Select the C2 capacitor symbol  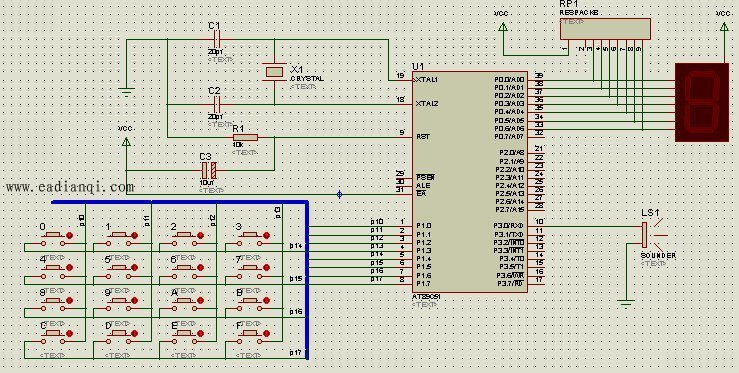217,104
